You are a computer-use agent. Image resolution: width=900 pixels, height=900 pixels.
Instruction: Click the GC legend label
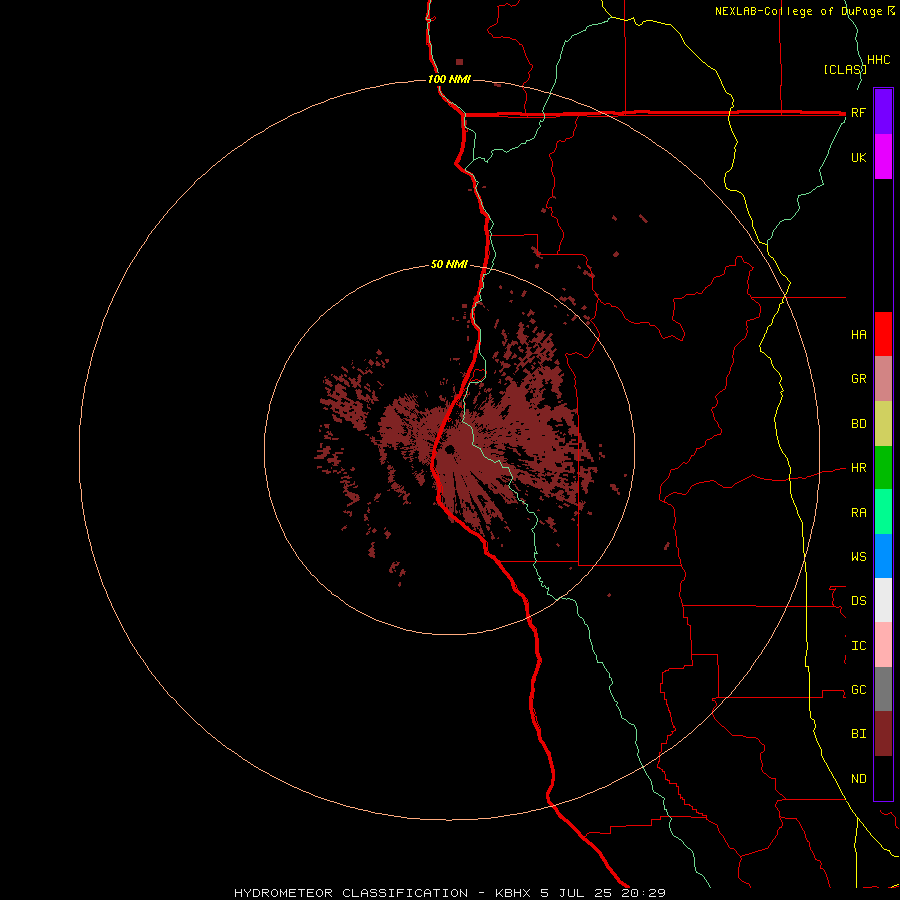(x=858, y=690)
